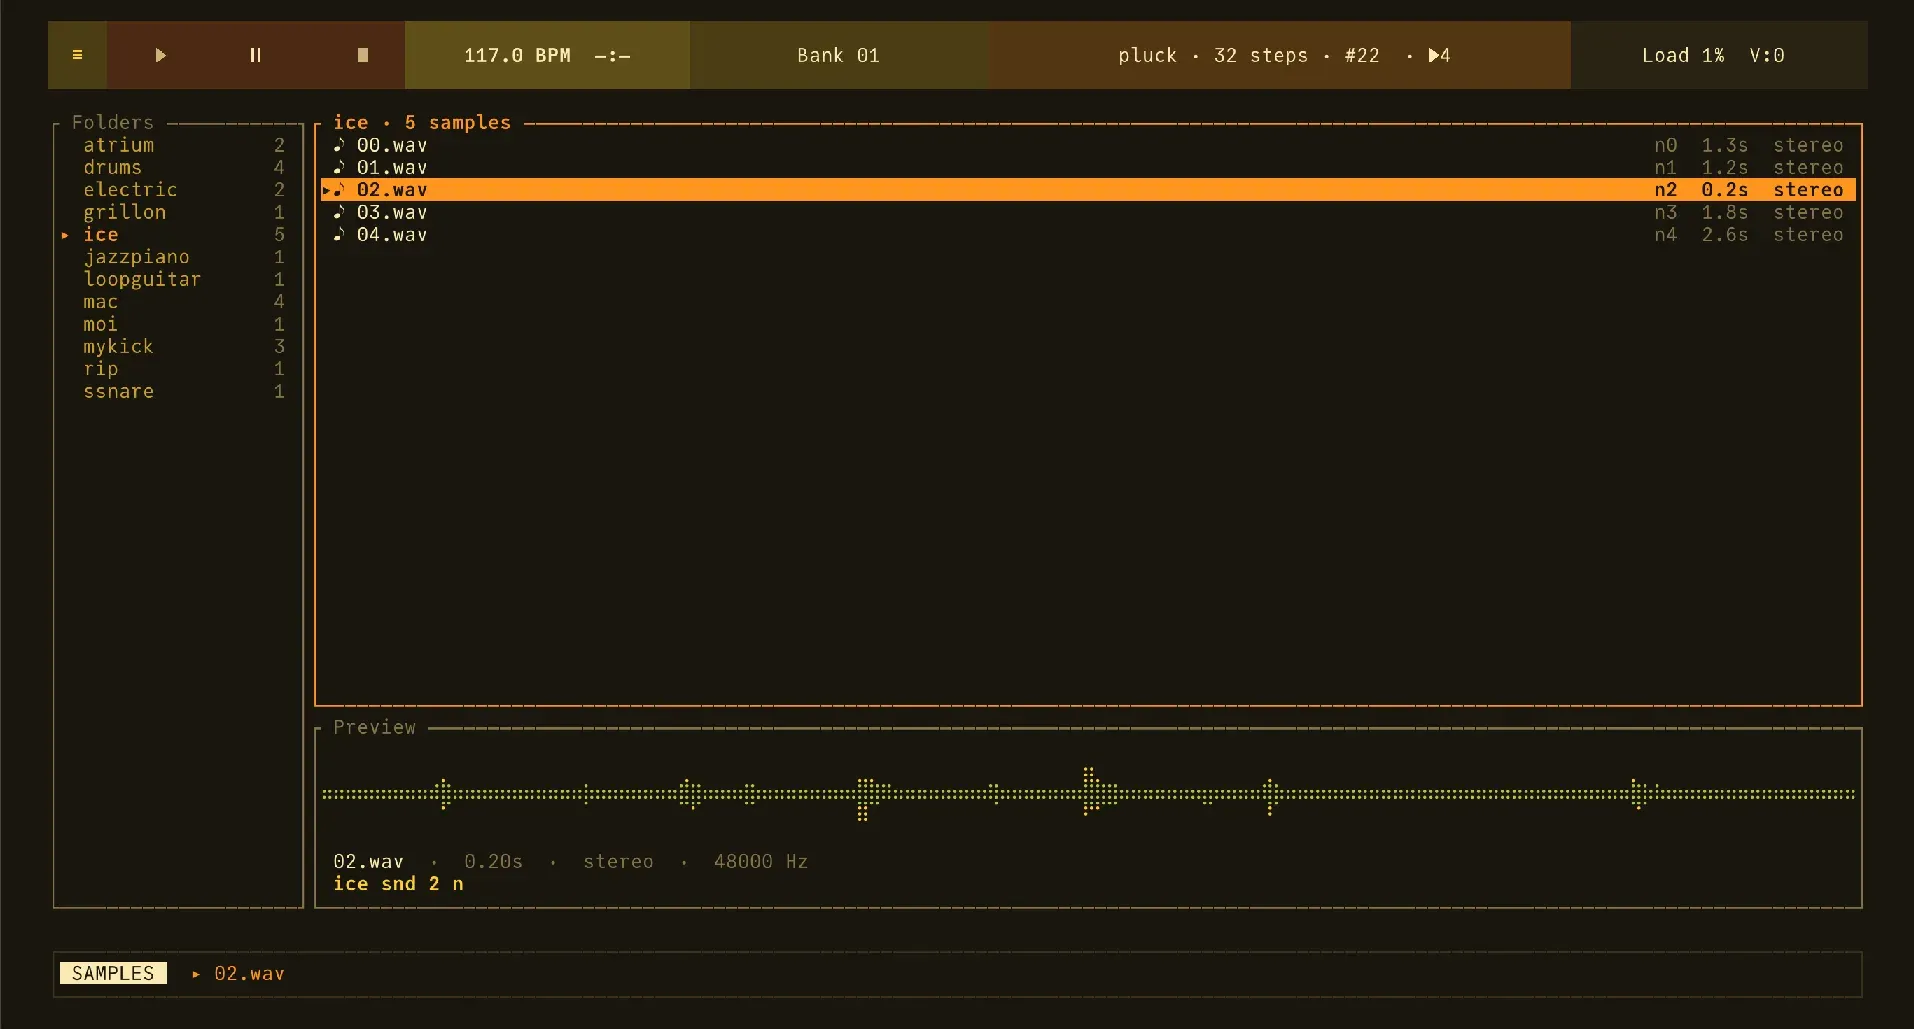The image size is (1914, 1029).
Task: Click the note icon beside 02.wav
Action: [339, 189]
